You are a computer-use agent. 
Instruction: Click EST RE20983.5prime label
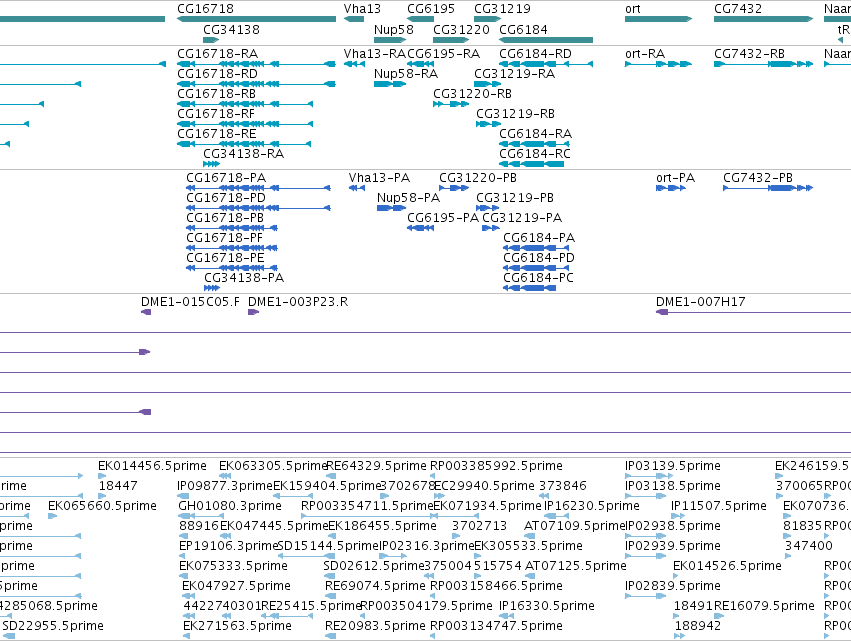[375, 626]
